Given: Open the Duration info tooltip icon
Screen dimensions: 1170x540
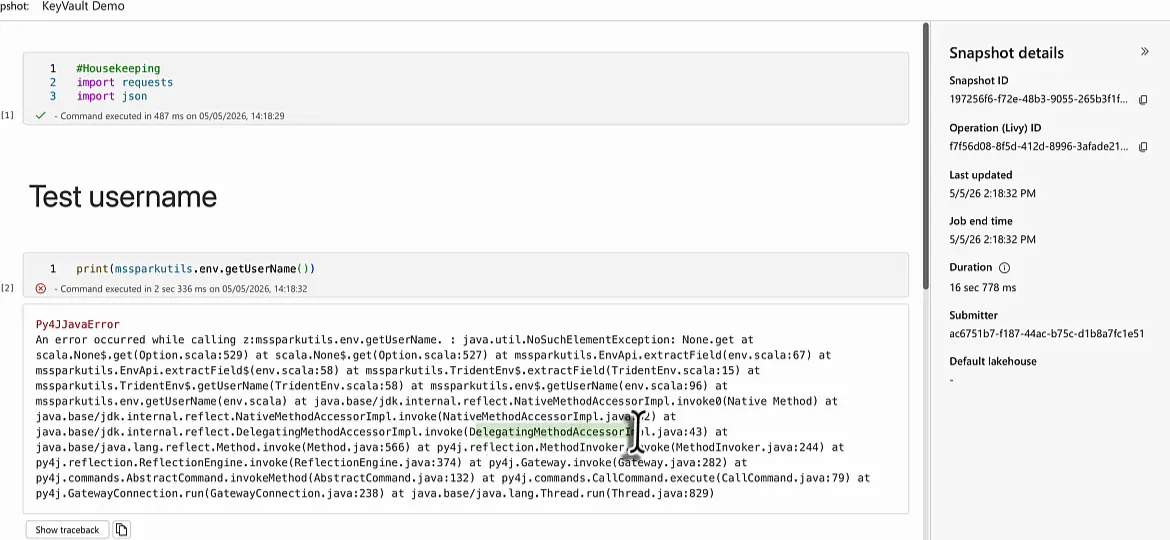Looking at the screenshot, I should (x=1004, y=267).
